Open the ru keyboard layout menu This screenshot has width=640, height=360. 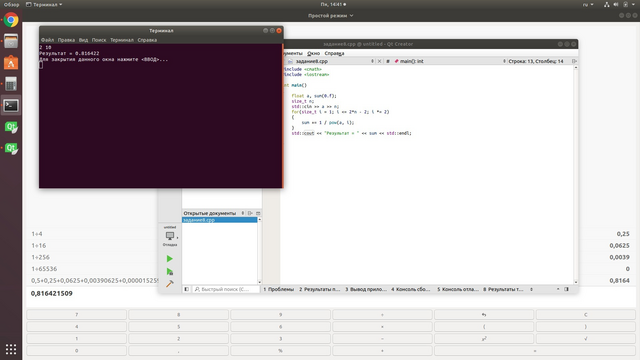click(588, 4)
